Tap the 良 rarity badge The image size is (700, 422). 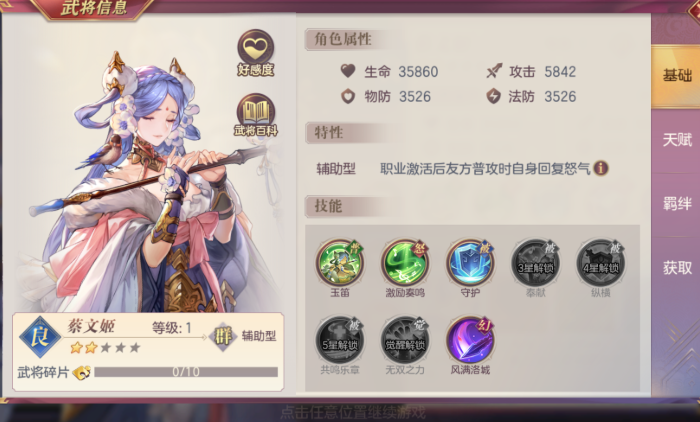40,337
